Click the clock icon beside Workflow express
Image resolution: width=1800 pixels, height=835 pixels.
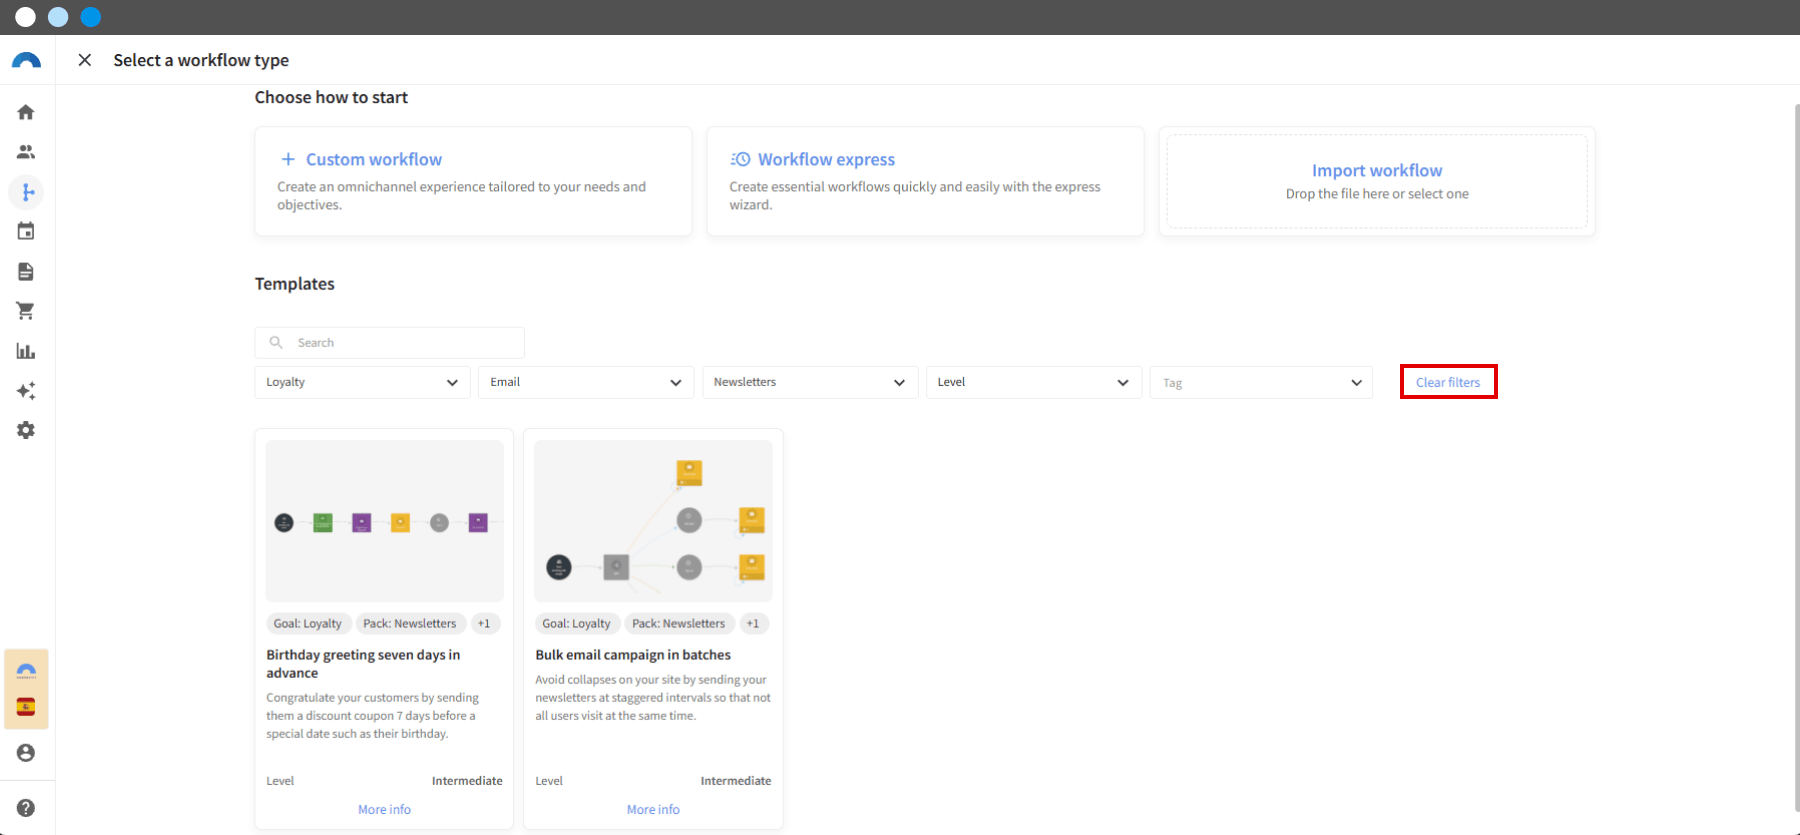[x=740, y=159]
